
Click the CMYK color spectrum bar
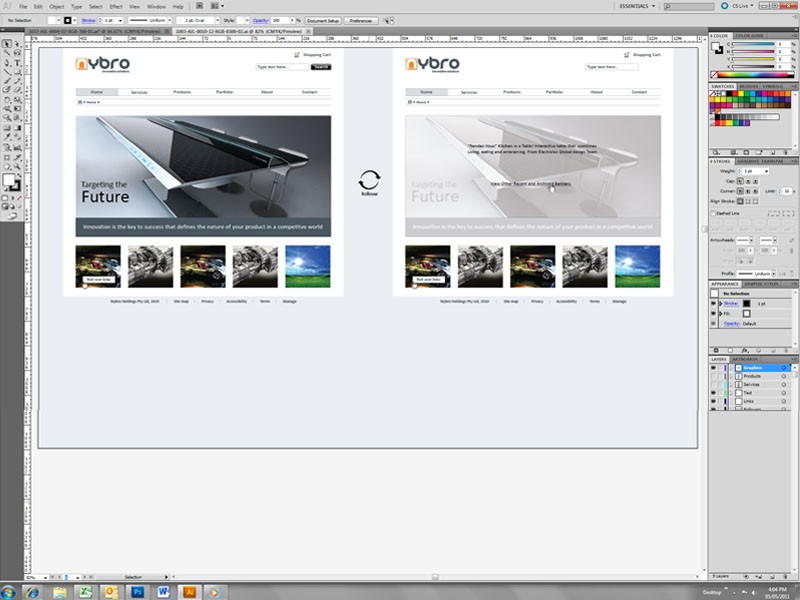click(753, 75)
